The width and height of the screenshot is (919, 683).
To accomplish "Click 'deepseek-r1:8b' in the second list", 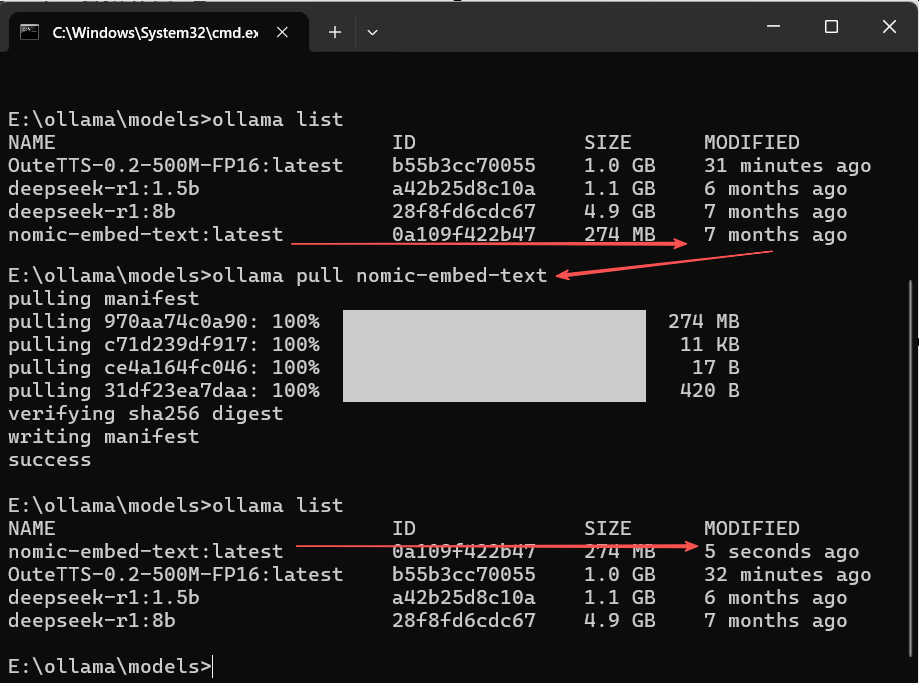I will pos(91,621).
